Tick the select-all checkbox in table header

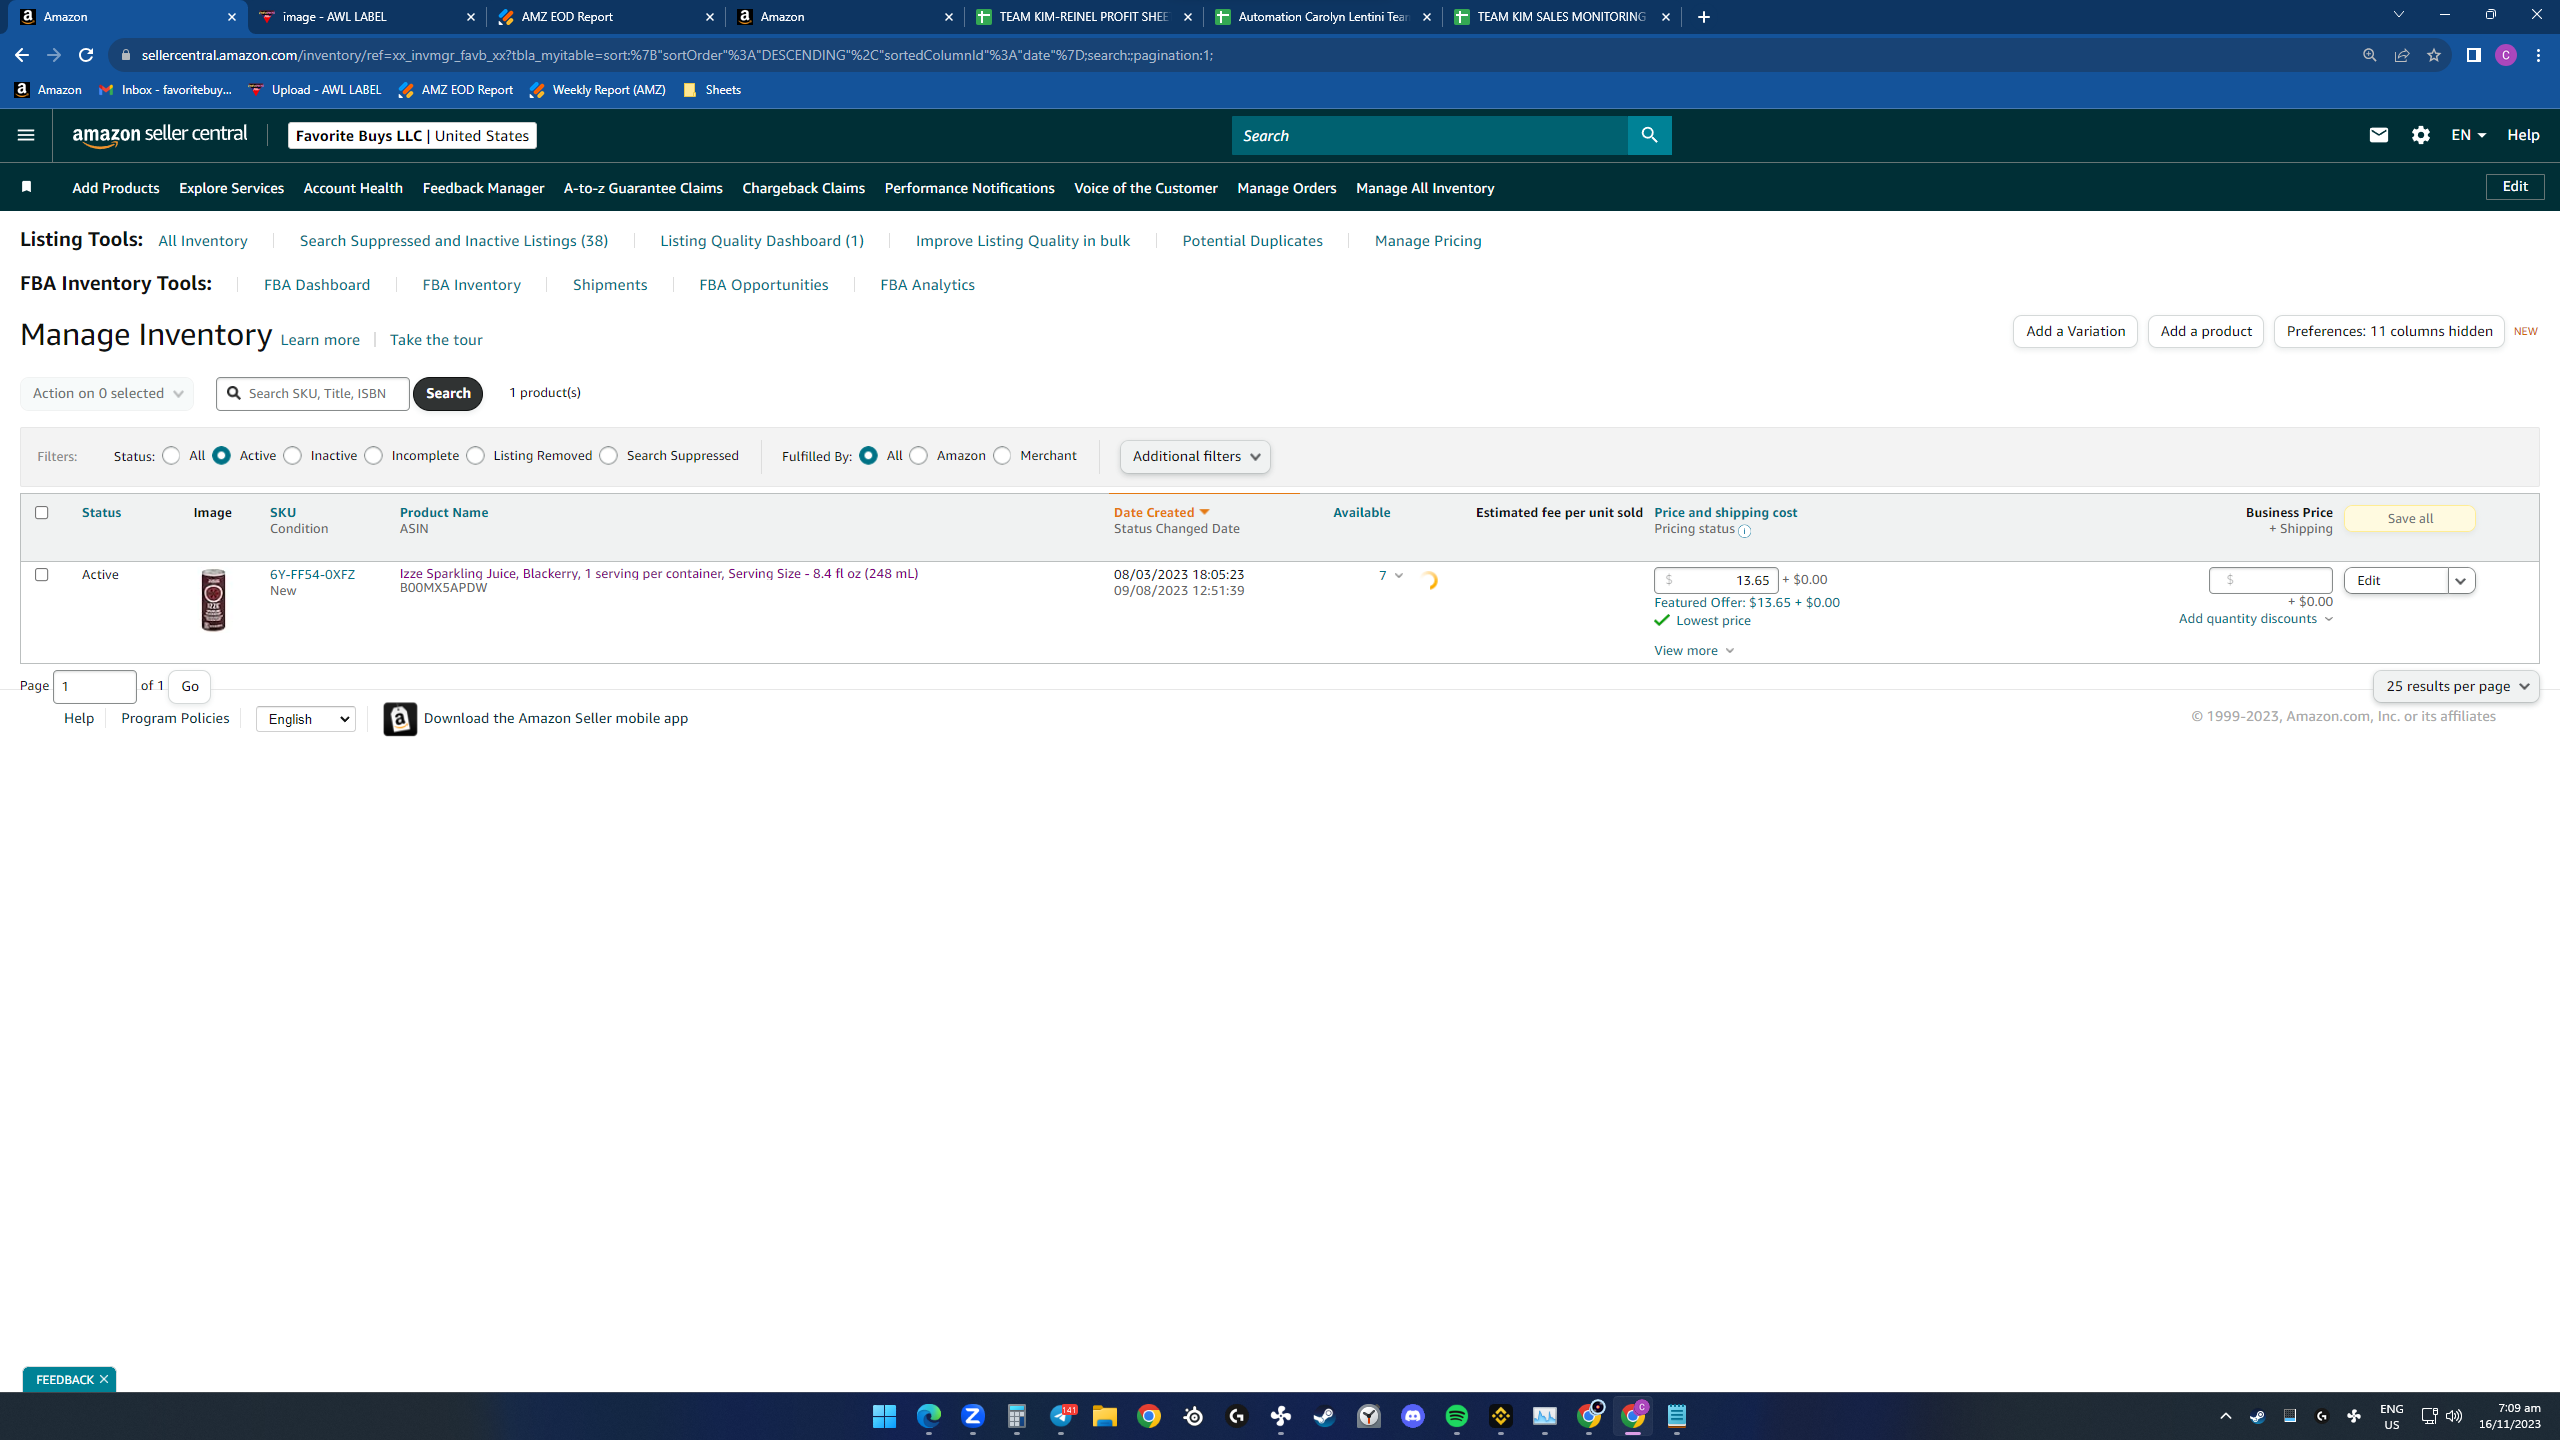(x=41, y=512)
